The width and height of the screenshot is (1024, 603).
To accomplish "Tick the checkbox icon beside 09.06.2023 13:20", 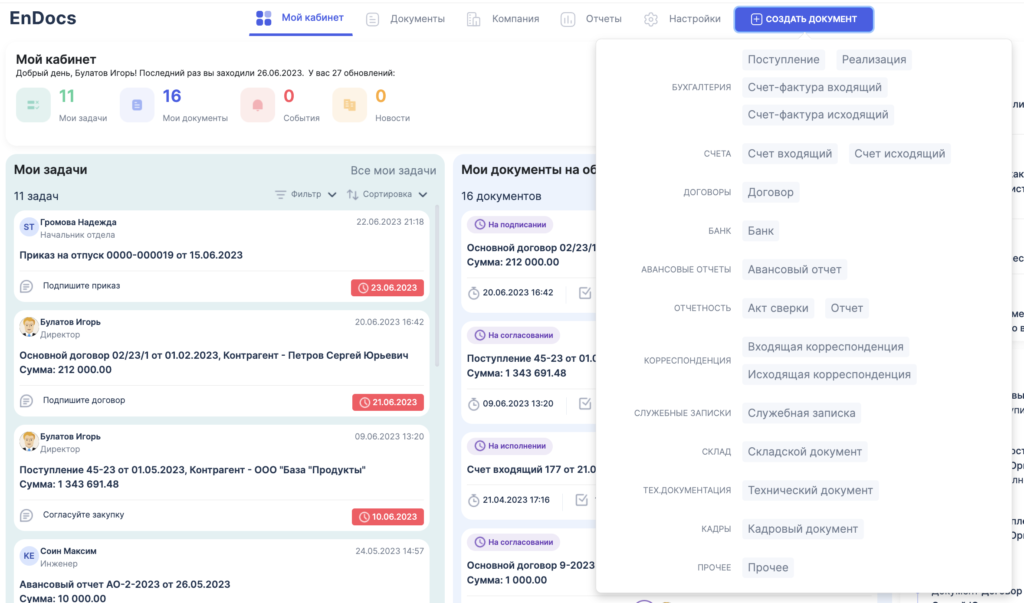I will pyautogui.click(x=584, y=404).
